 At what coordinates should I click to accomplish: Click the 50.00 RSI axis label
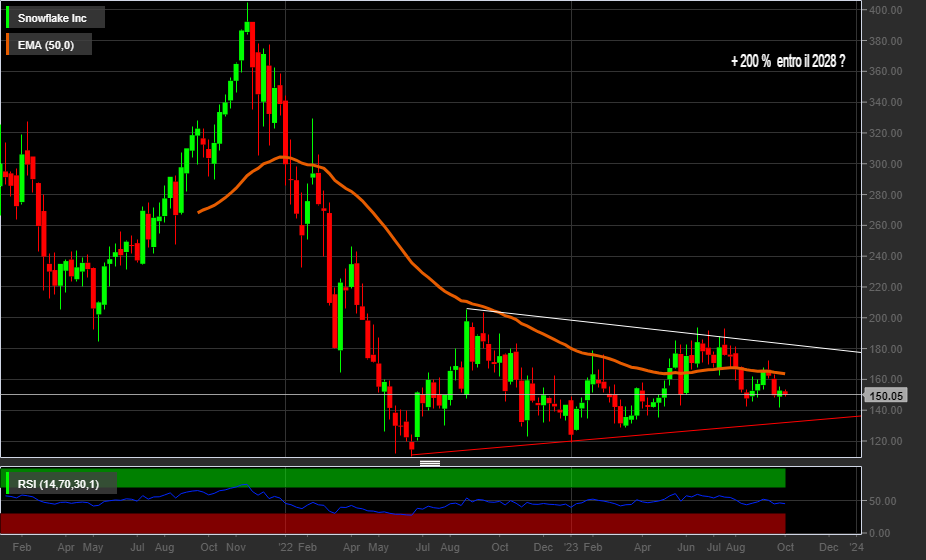point(883,501)
